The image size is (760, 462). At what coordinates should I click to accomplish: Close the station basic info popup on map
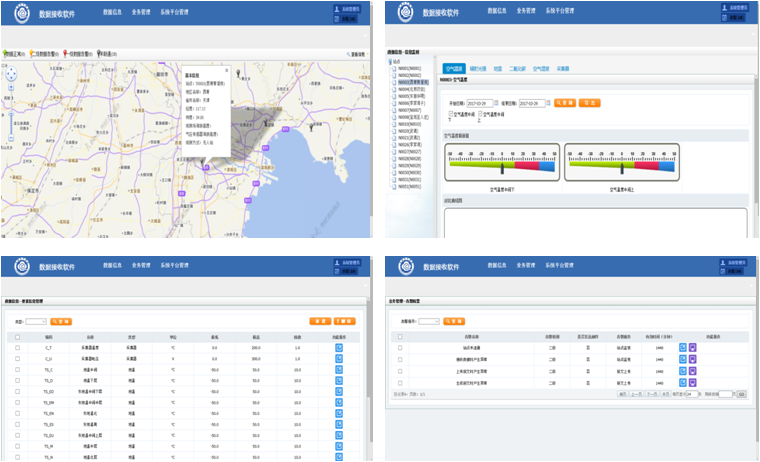pos(226,70)
